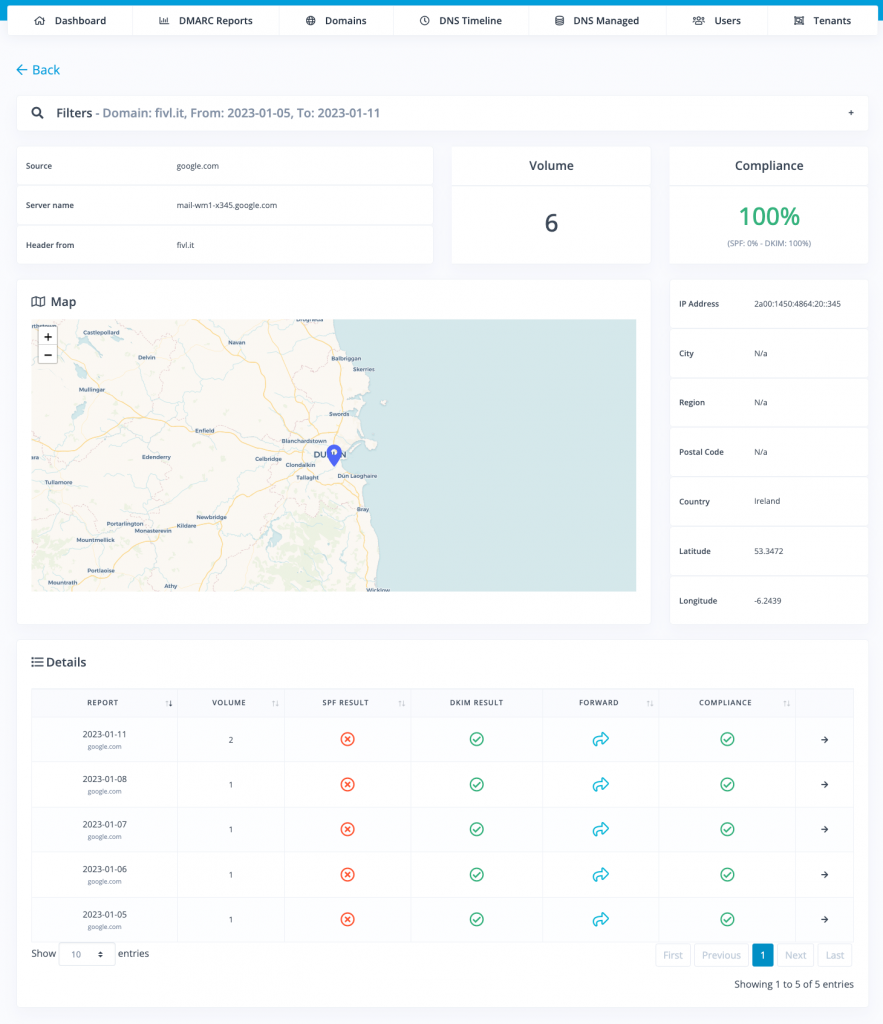Open details arrow for 2023-01-05 report
The height and width of the screenshot is (1024, 883).
pyautogui.click(x=824, y=920)
